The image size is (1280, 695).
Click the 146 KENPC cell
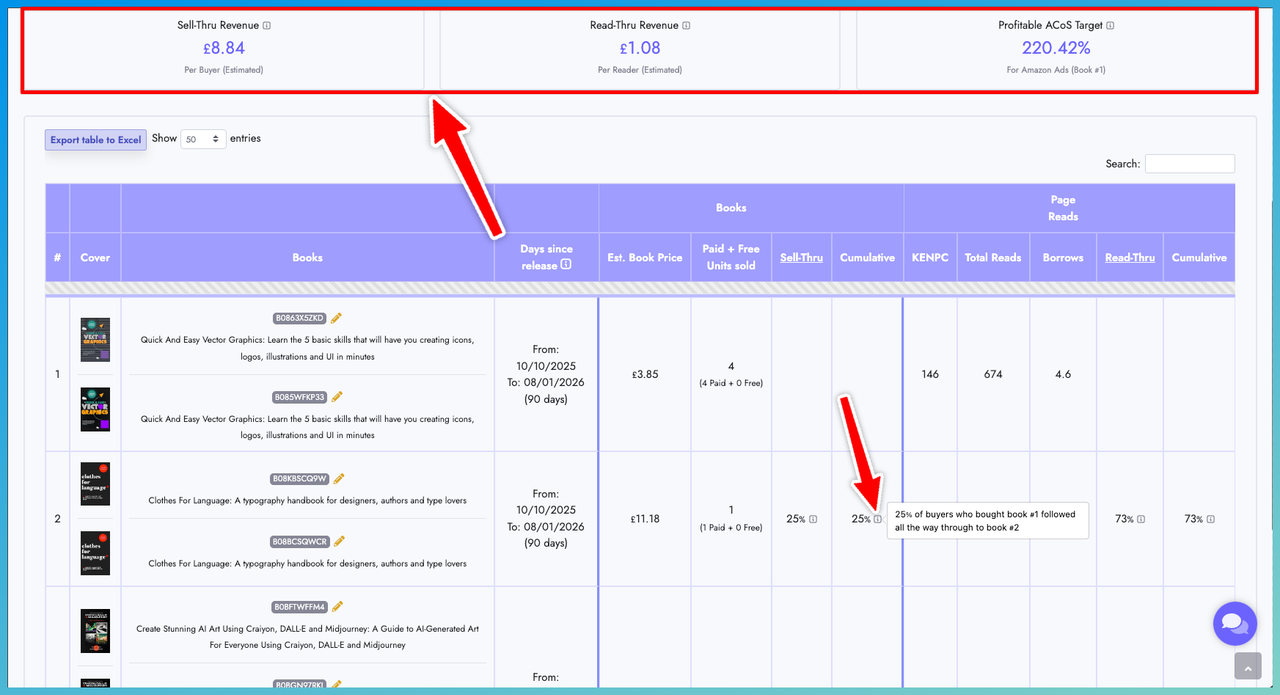coord(930,374)
